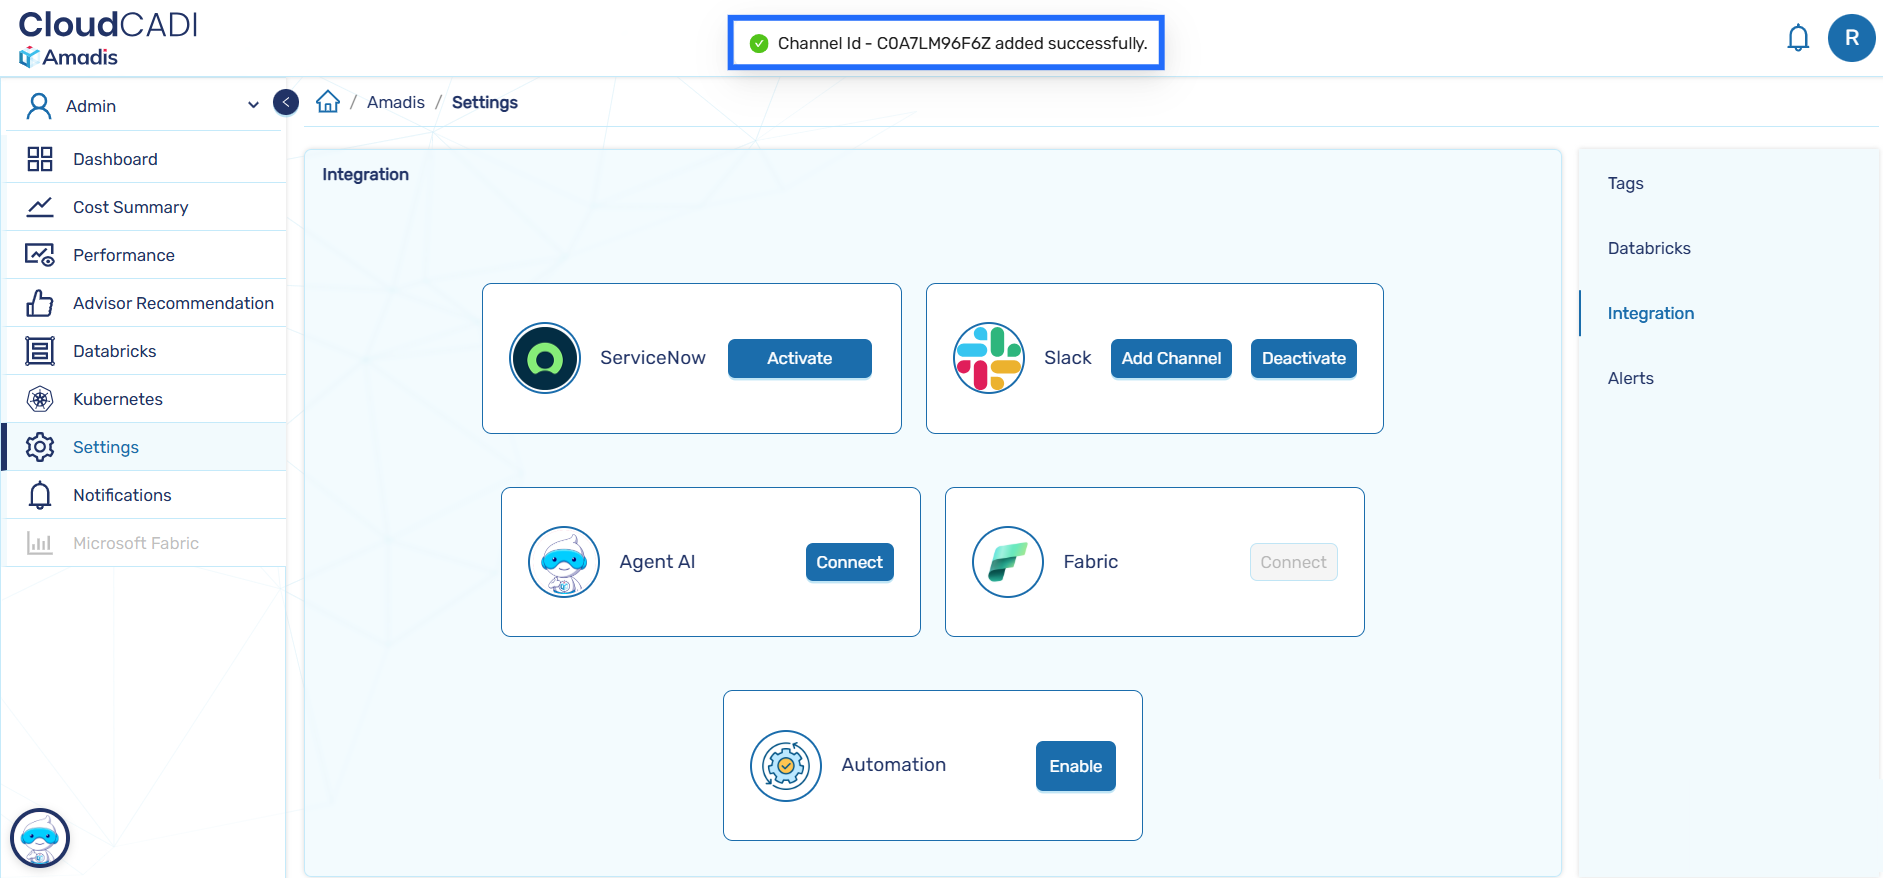Click the ServiceNow logo icon

click(545, 358)
